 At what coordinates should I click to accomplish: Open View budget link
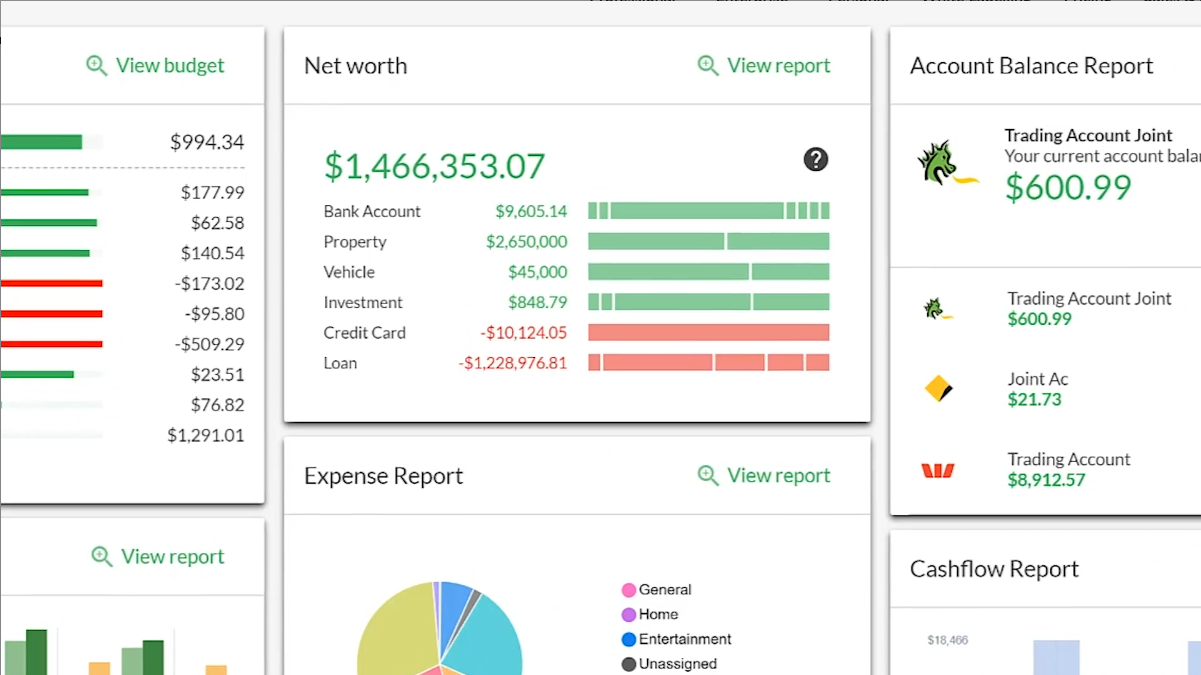(x=170, y=65)
